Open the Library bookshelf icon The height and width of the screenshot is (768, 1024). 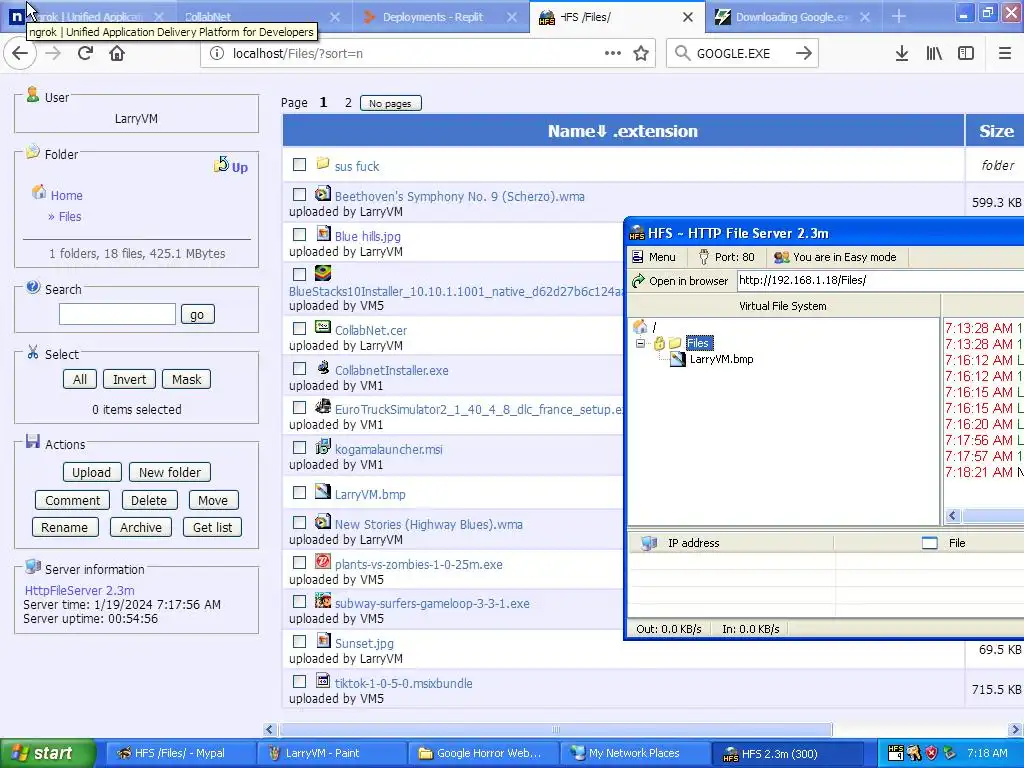point(934,54)
